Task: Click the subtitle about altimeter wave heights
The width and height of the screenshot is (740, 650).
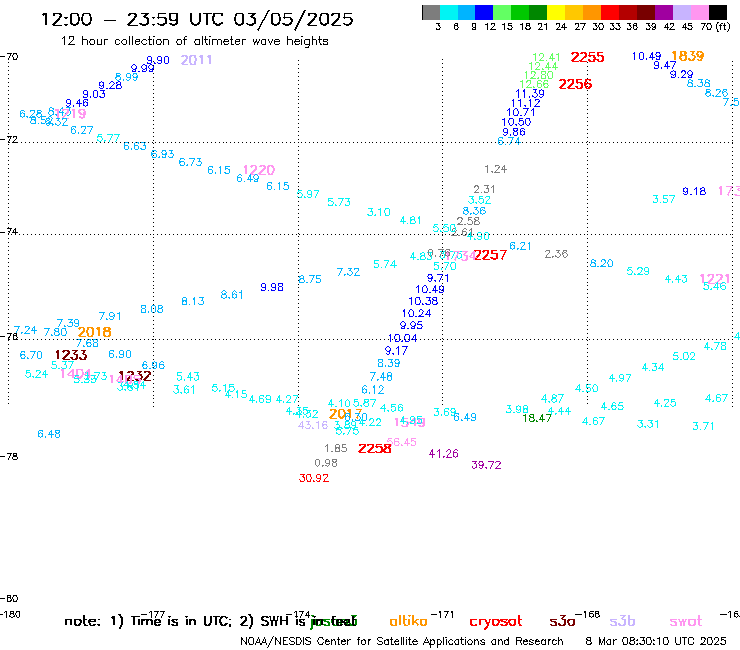Action: (x=194, y=41)
